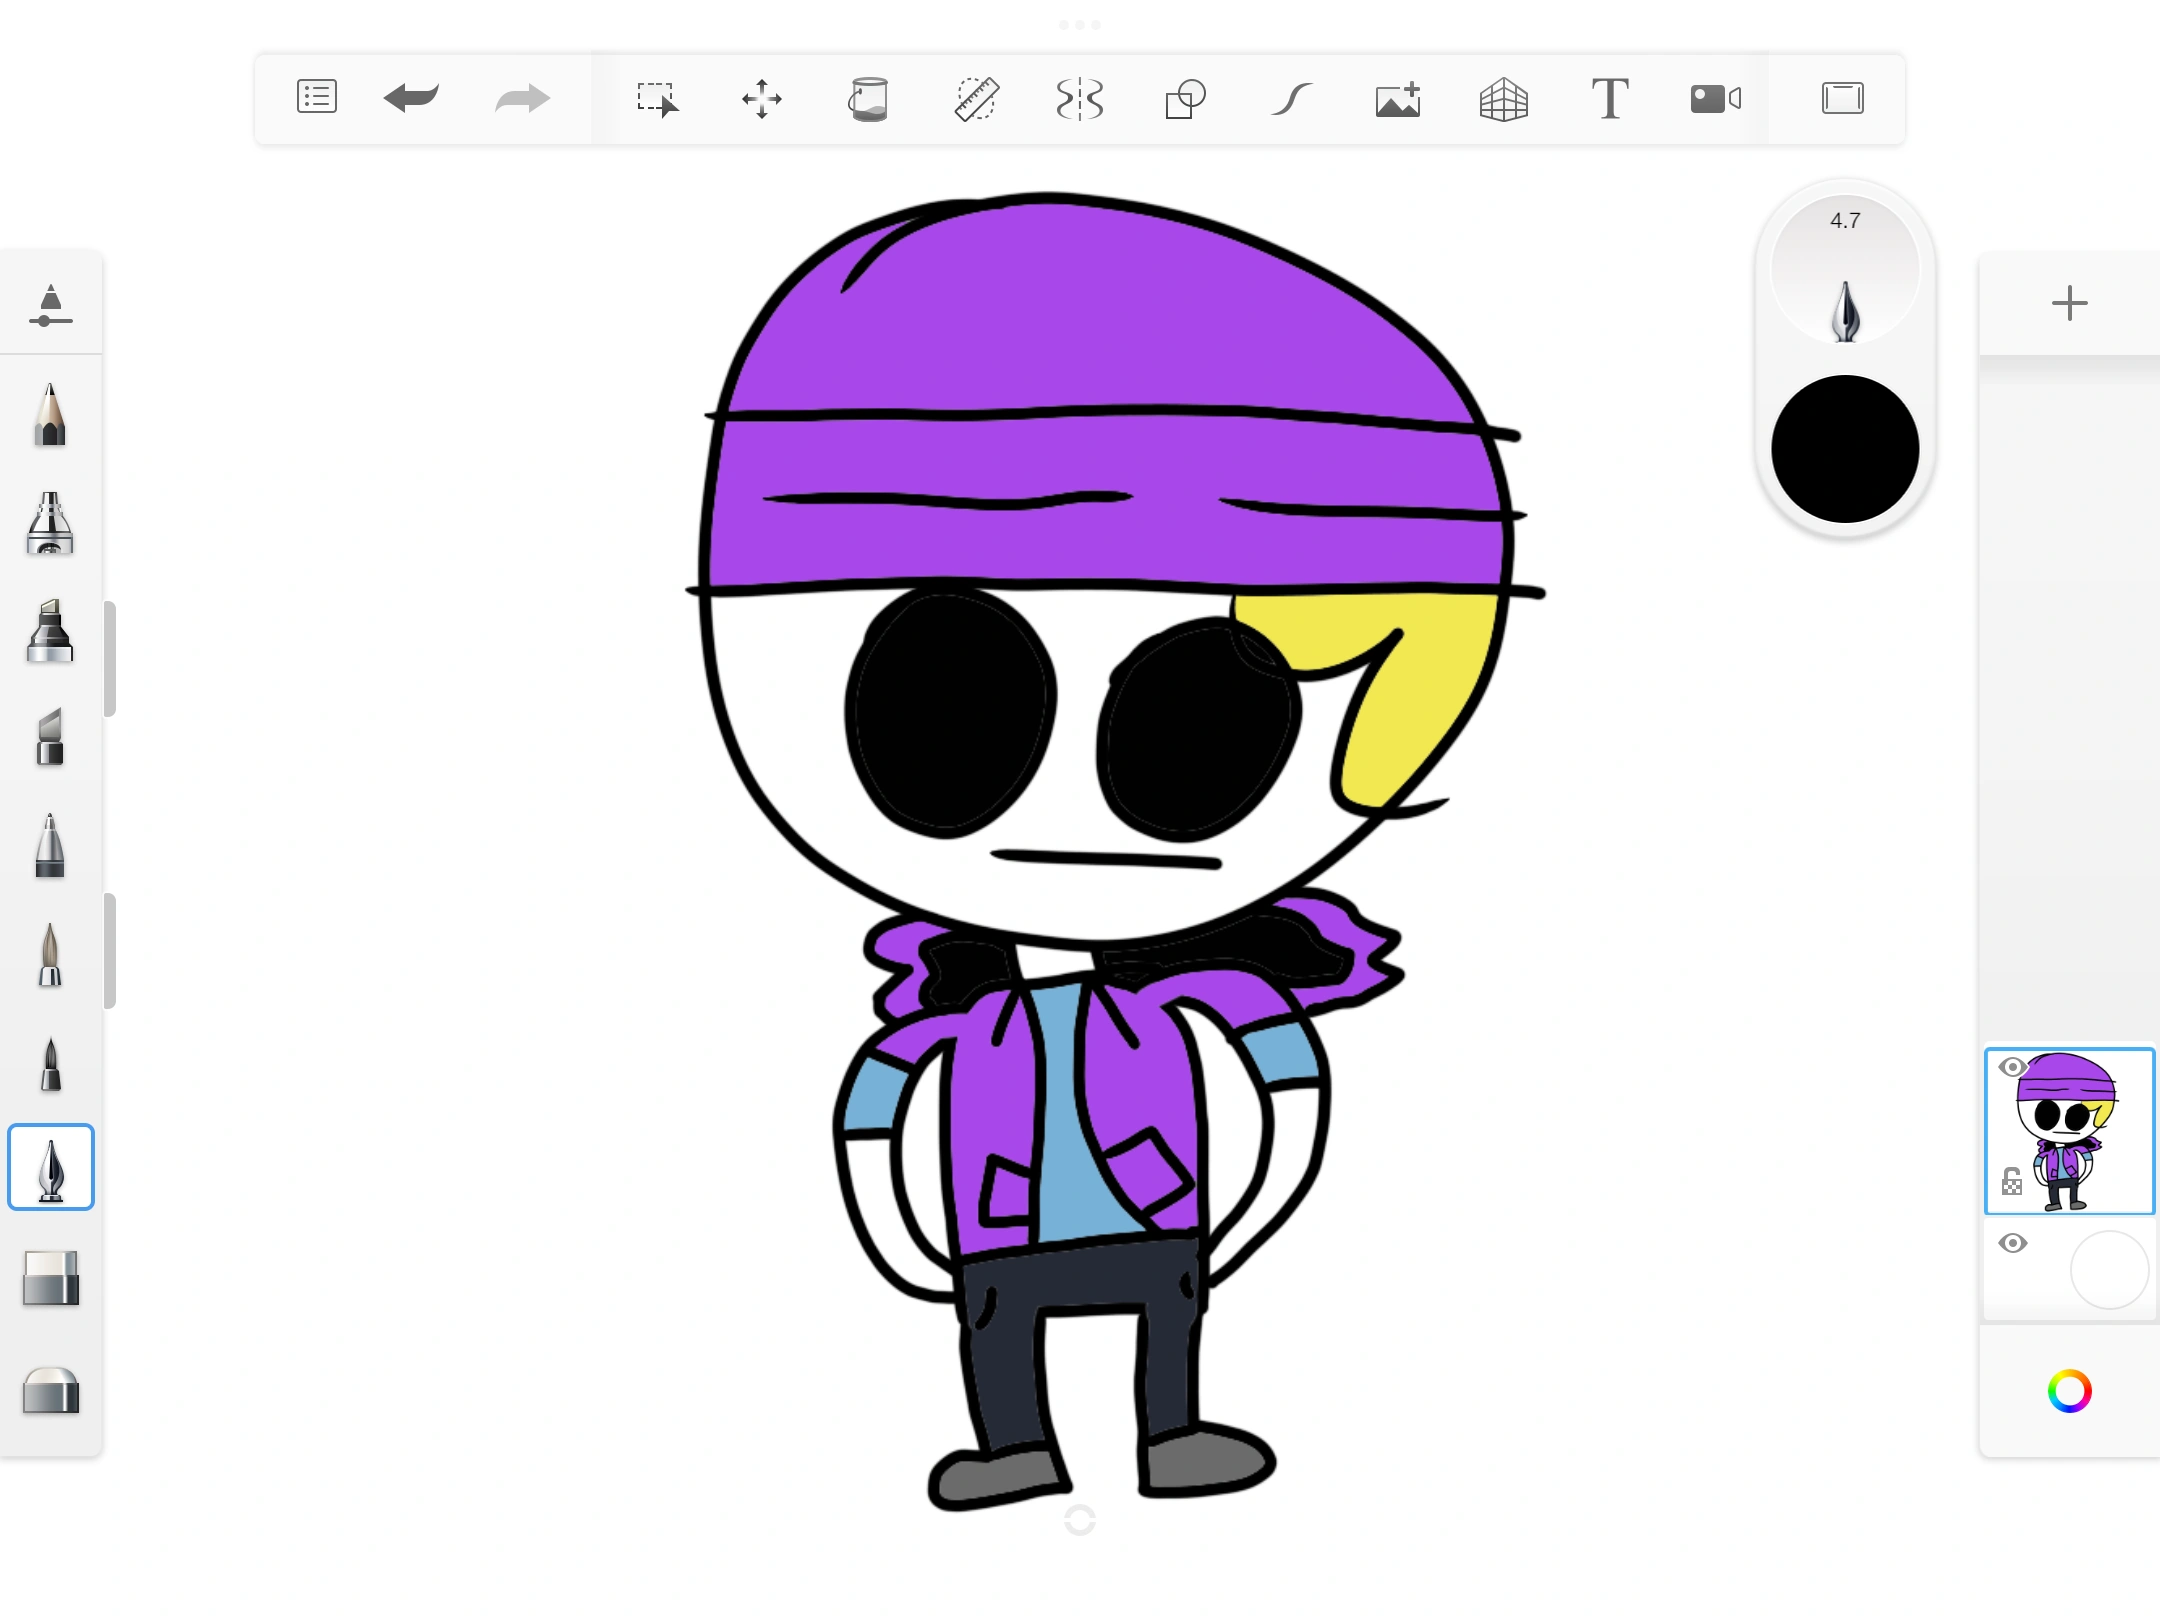Activate the Transform move tool
This screenshot has width=2160, height=1620.
[762, 99]
